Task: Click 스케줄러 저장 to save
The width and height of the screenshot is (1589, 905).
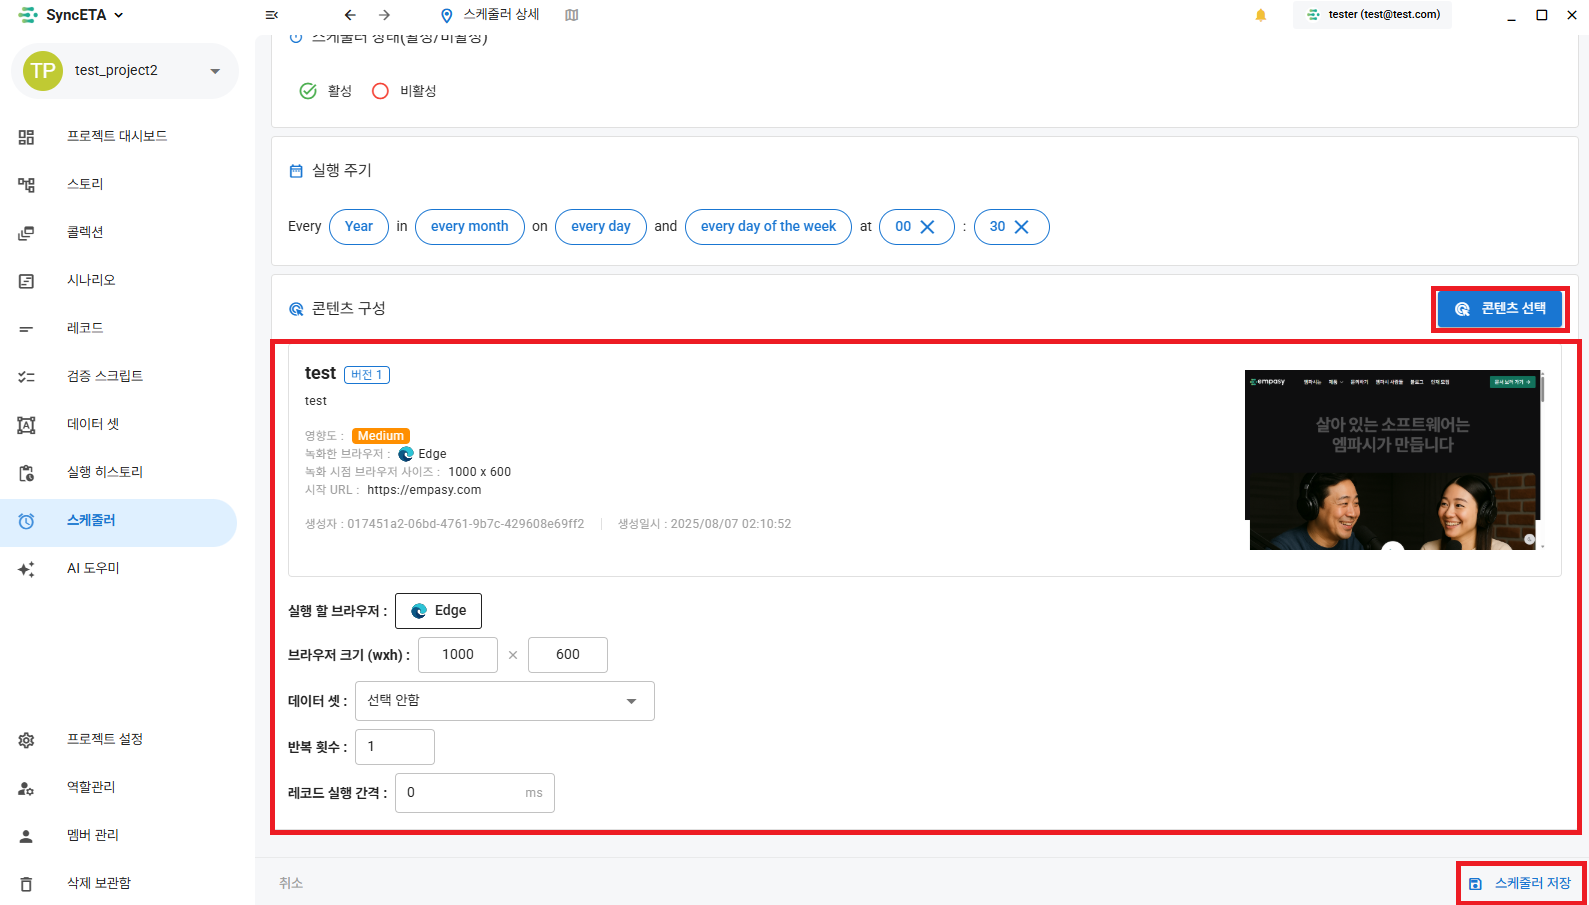Action: coord(1521,884)
